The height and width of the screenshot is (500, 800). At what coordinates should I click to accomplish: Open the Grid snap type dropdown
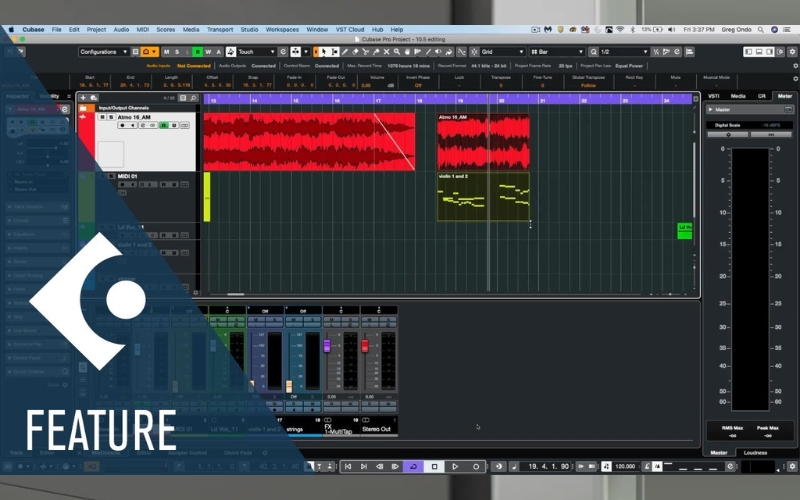pyautogui.click(x=503, y=52)
